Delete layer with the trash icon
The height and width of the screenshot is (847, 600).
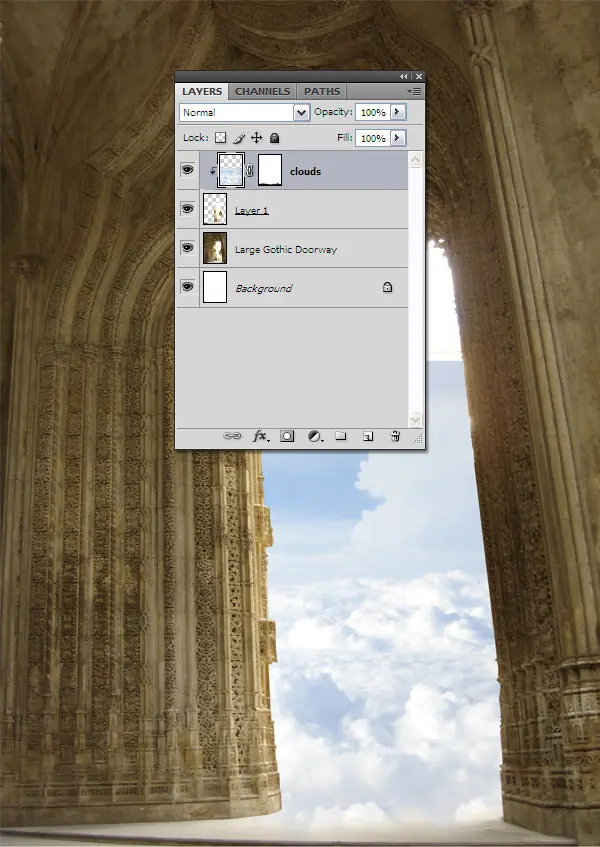click(x=395, y=436)
